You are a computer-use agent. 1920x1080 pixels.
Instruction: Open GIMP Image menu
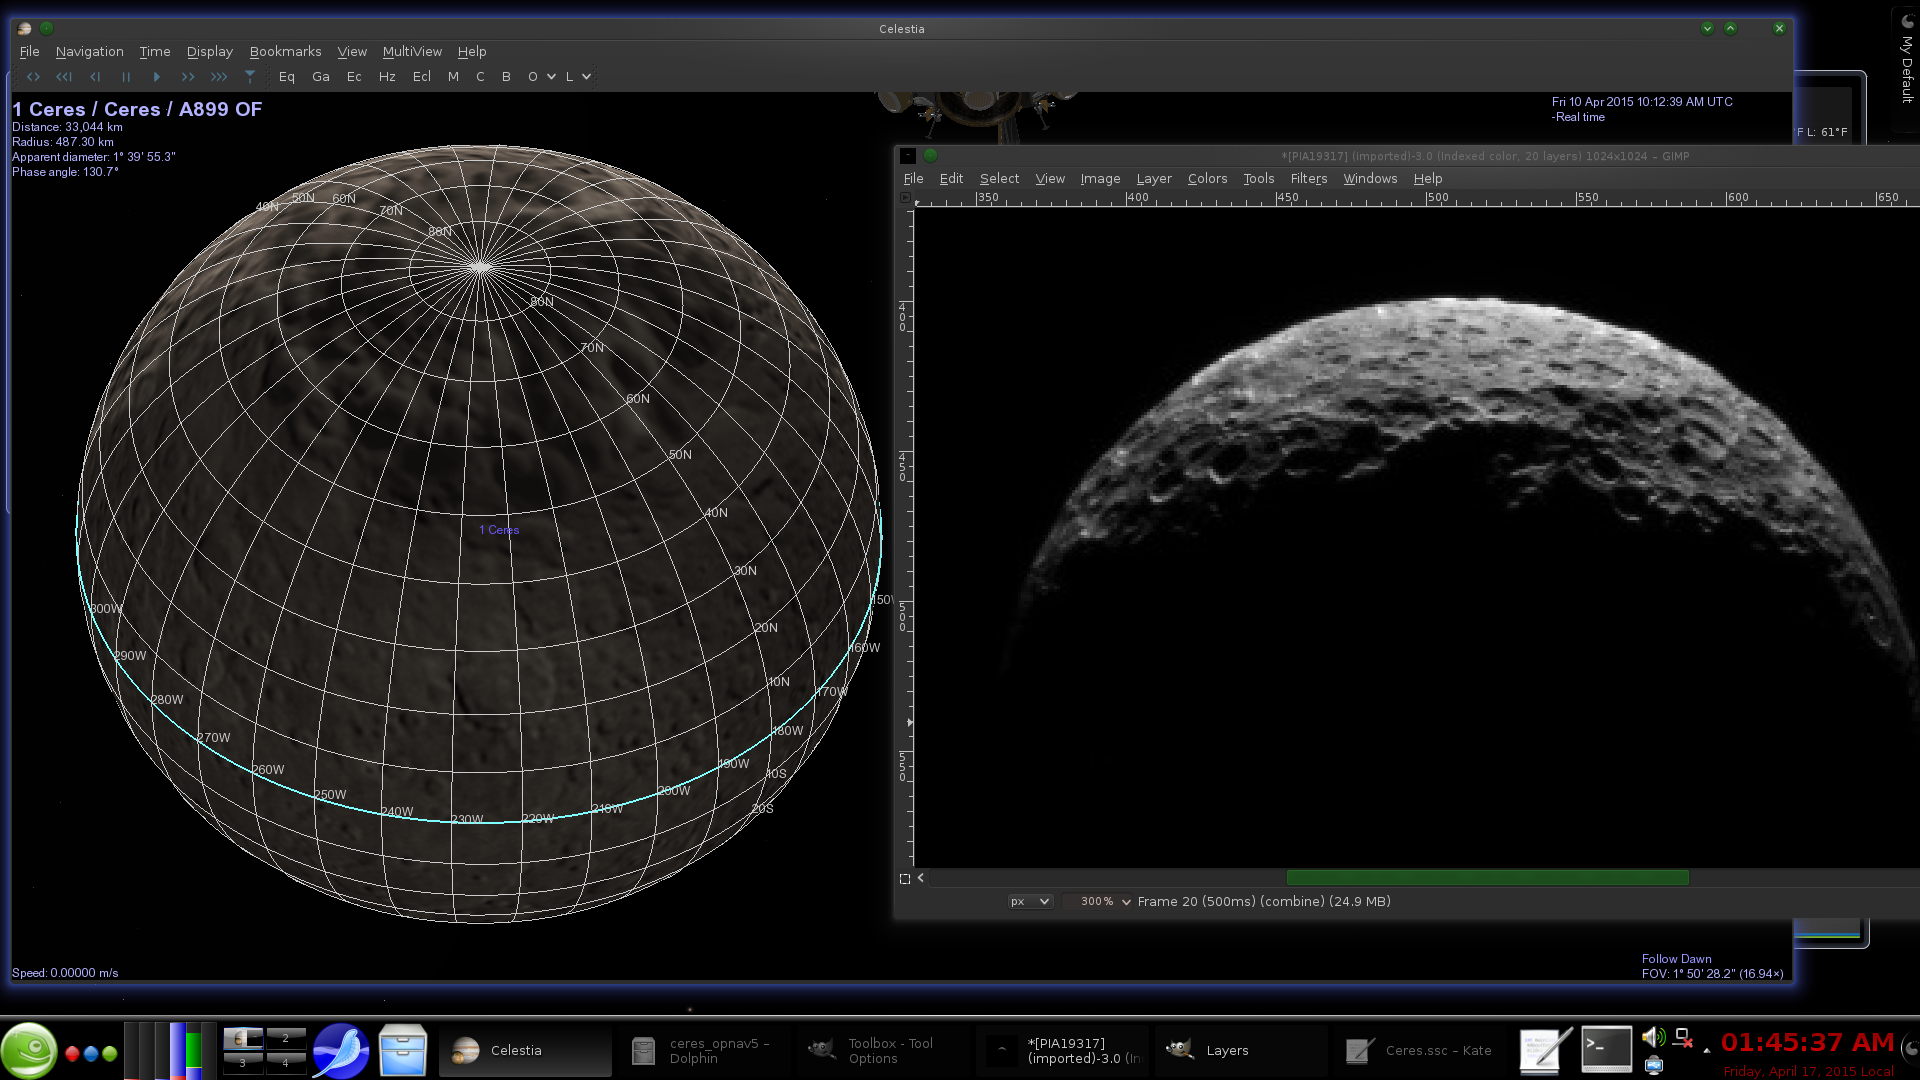[x=1100, y=179]
